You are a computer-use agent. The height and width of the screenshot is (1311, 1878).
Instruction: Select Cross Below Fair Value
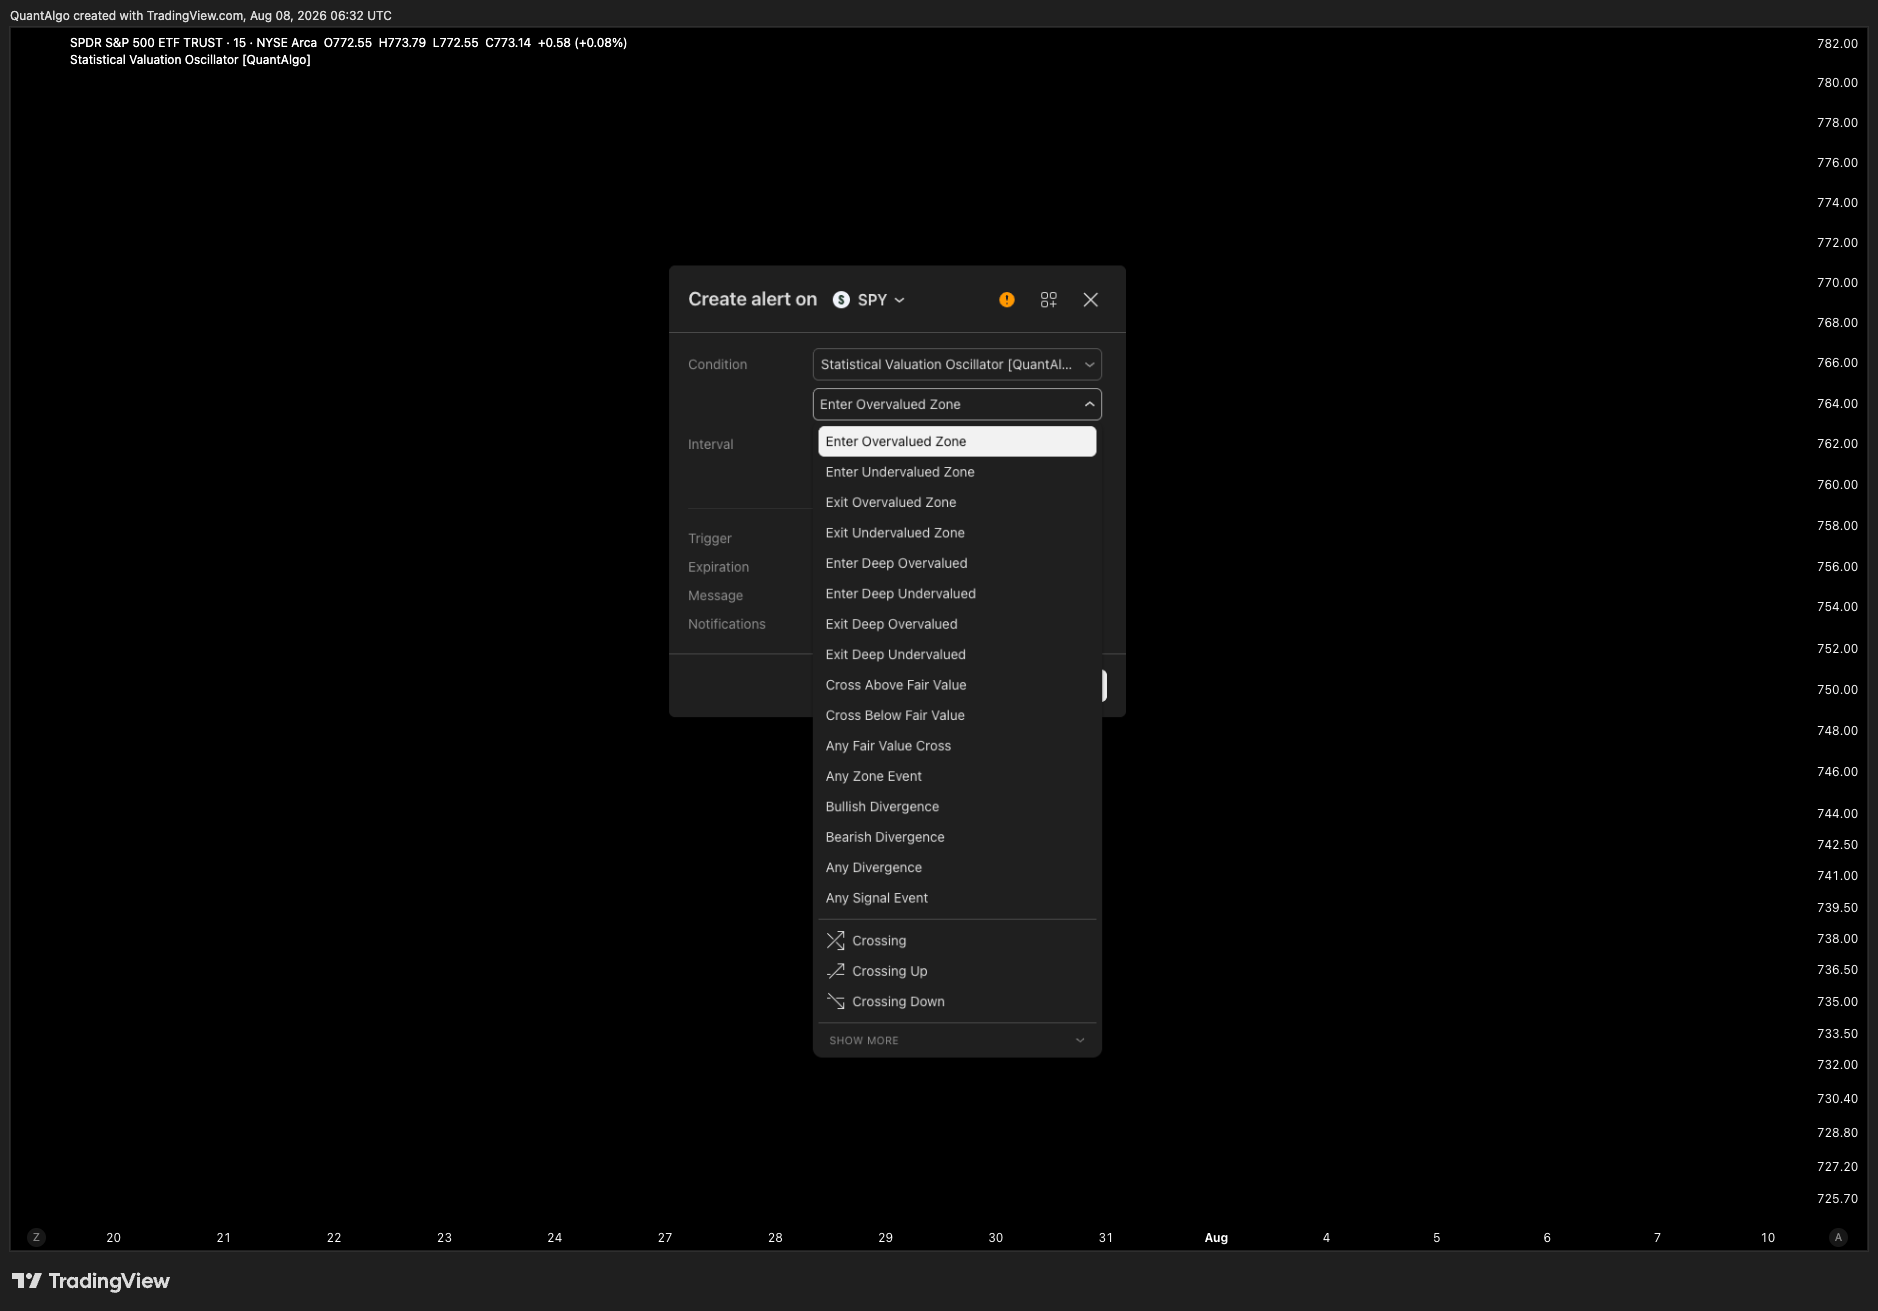(957, 716)
